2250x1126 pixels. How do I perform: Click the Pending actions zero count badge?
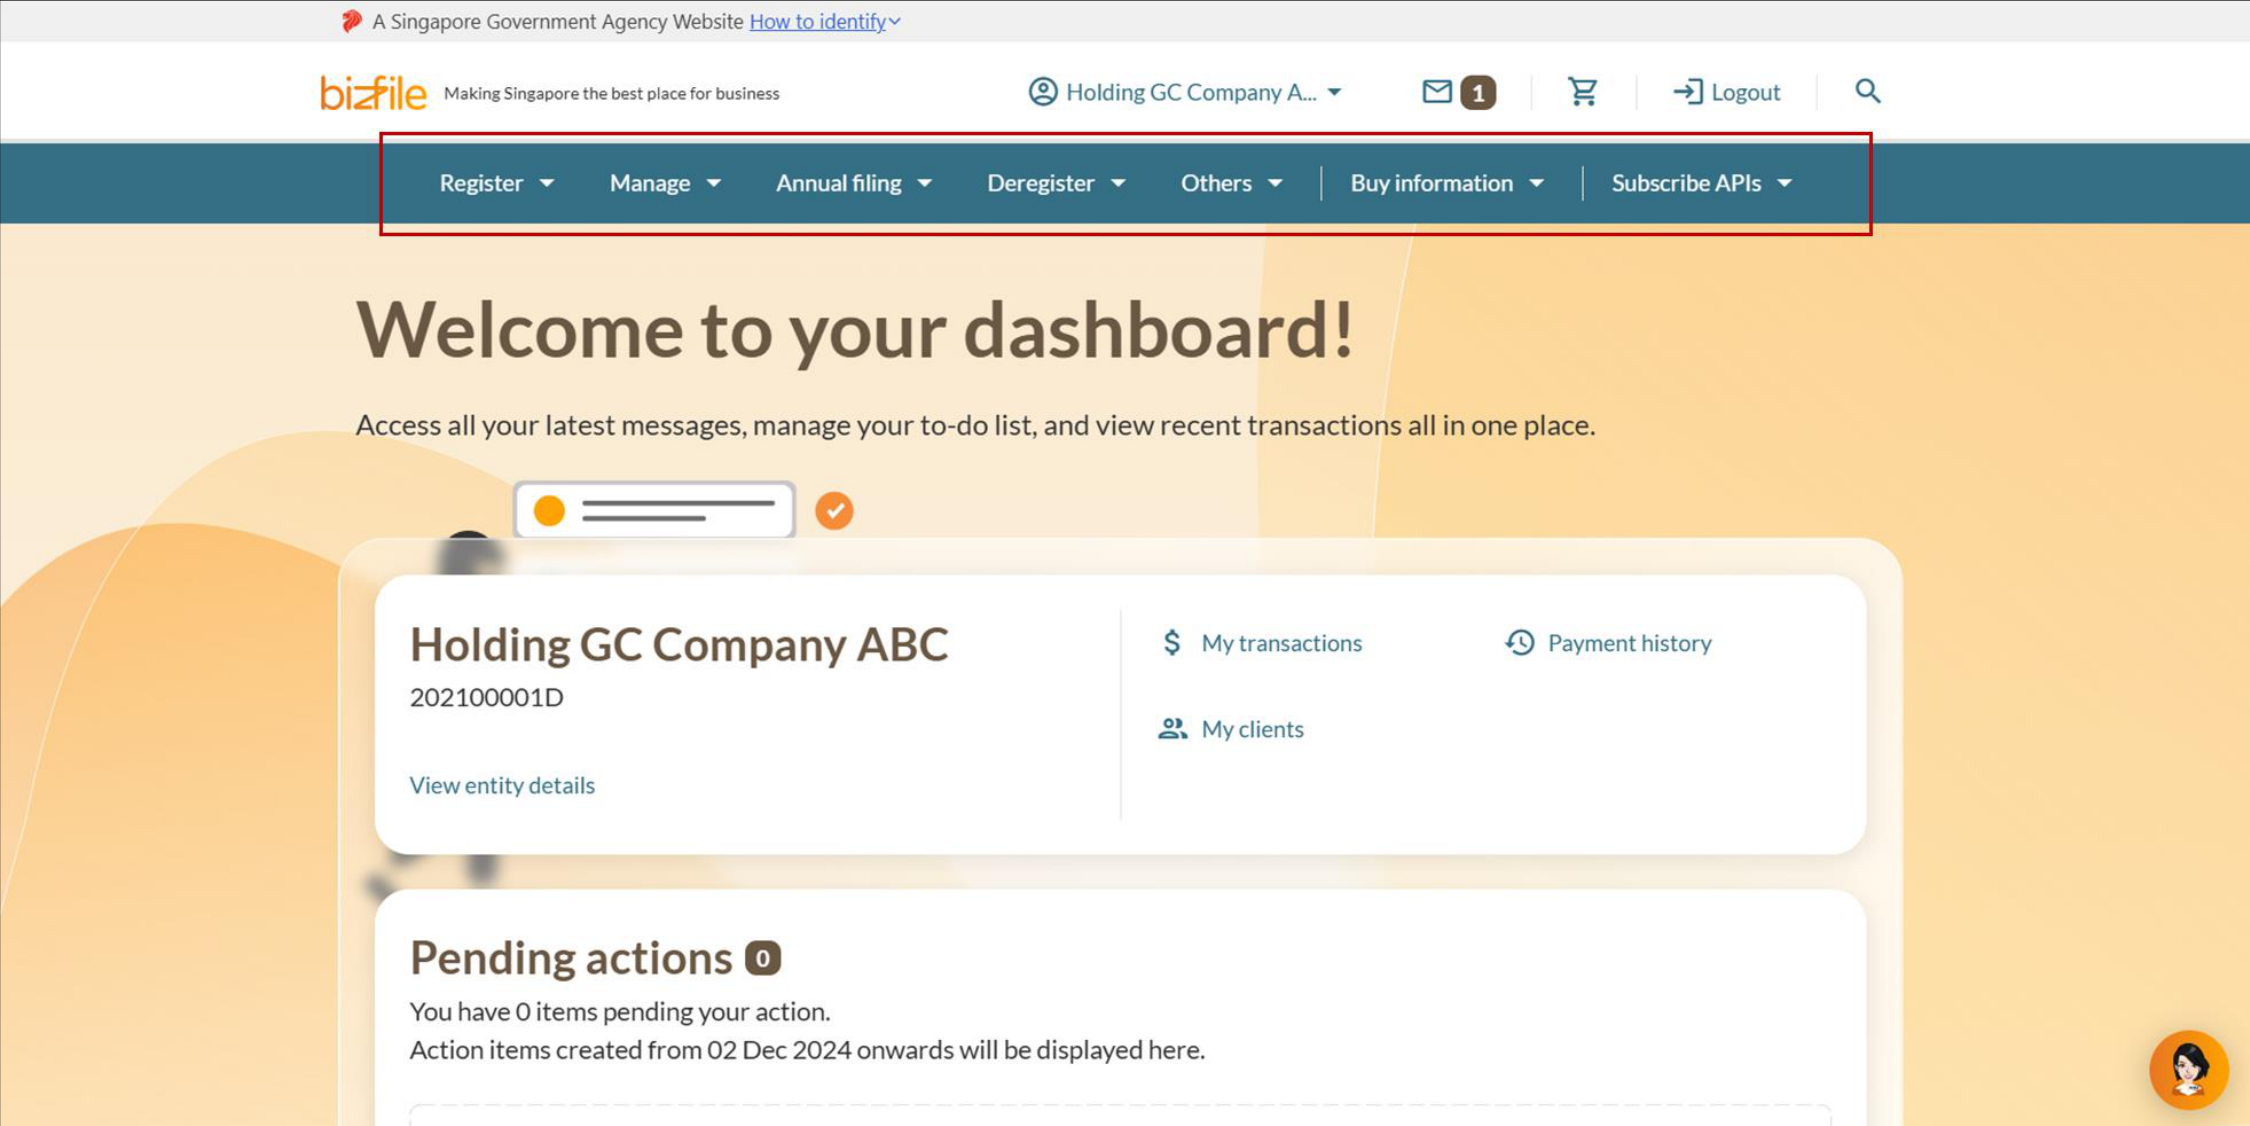762,958
